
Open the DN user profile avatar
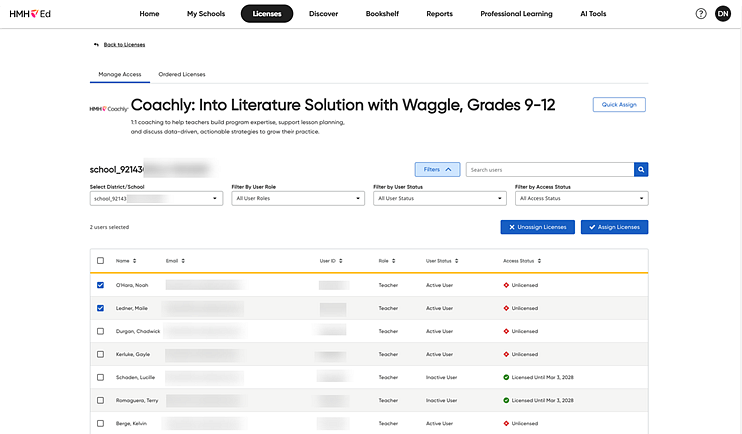point(723,14)
